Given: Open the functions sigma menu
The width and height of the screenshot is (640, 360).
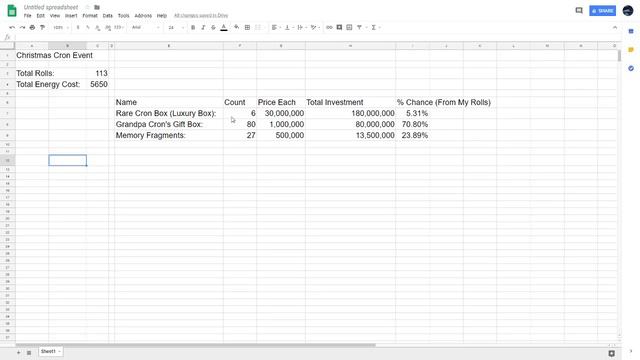Looking at the screenshot, I should click(376, 27).
